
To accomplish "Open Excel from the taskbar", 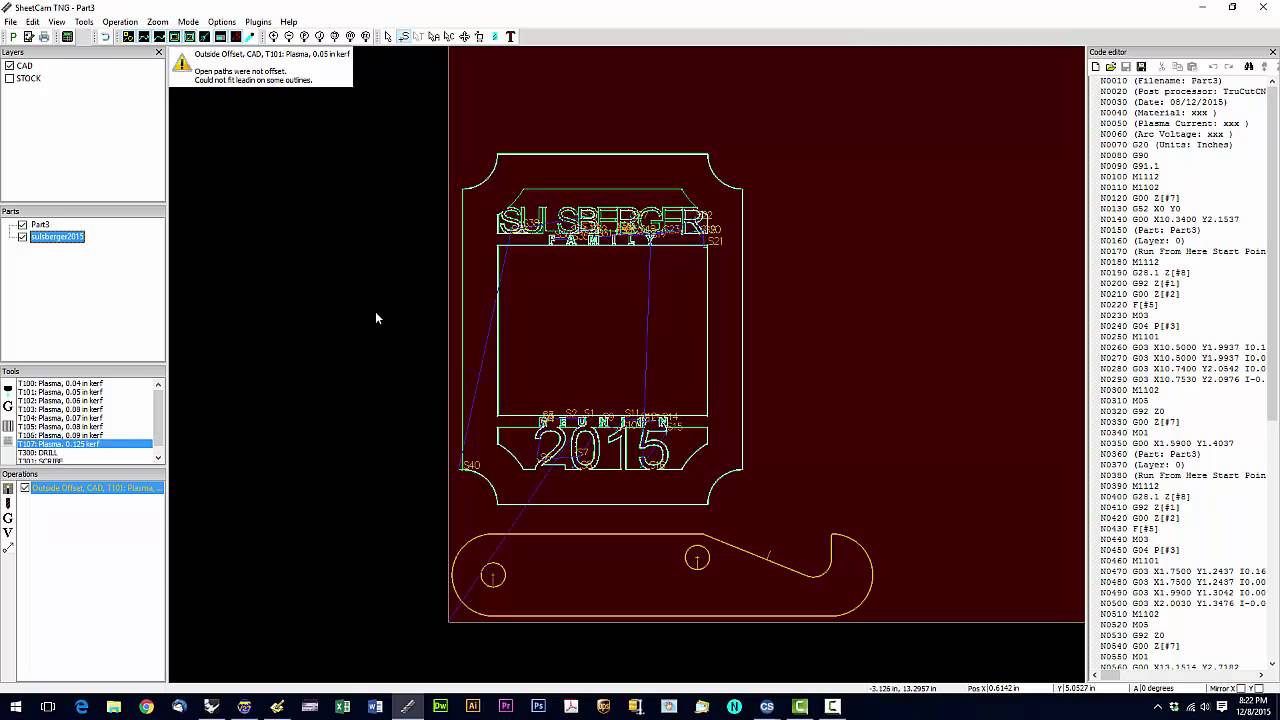I will pos(342,706).
